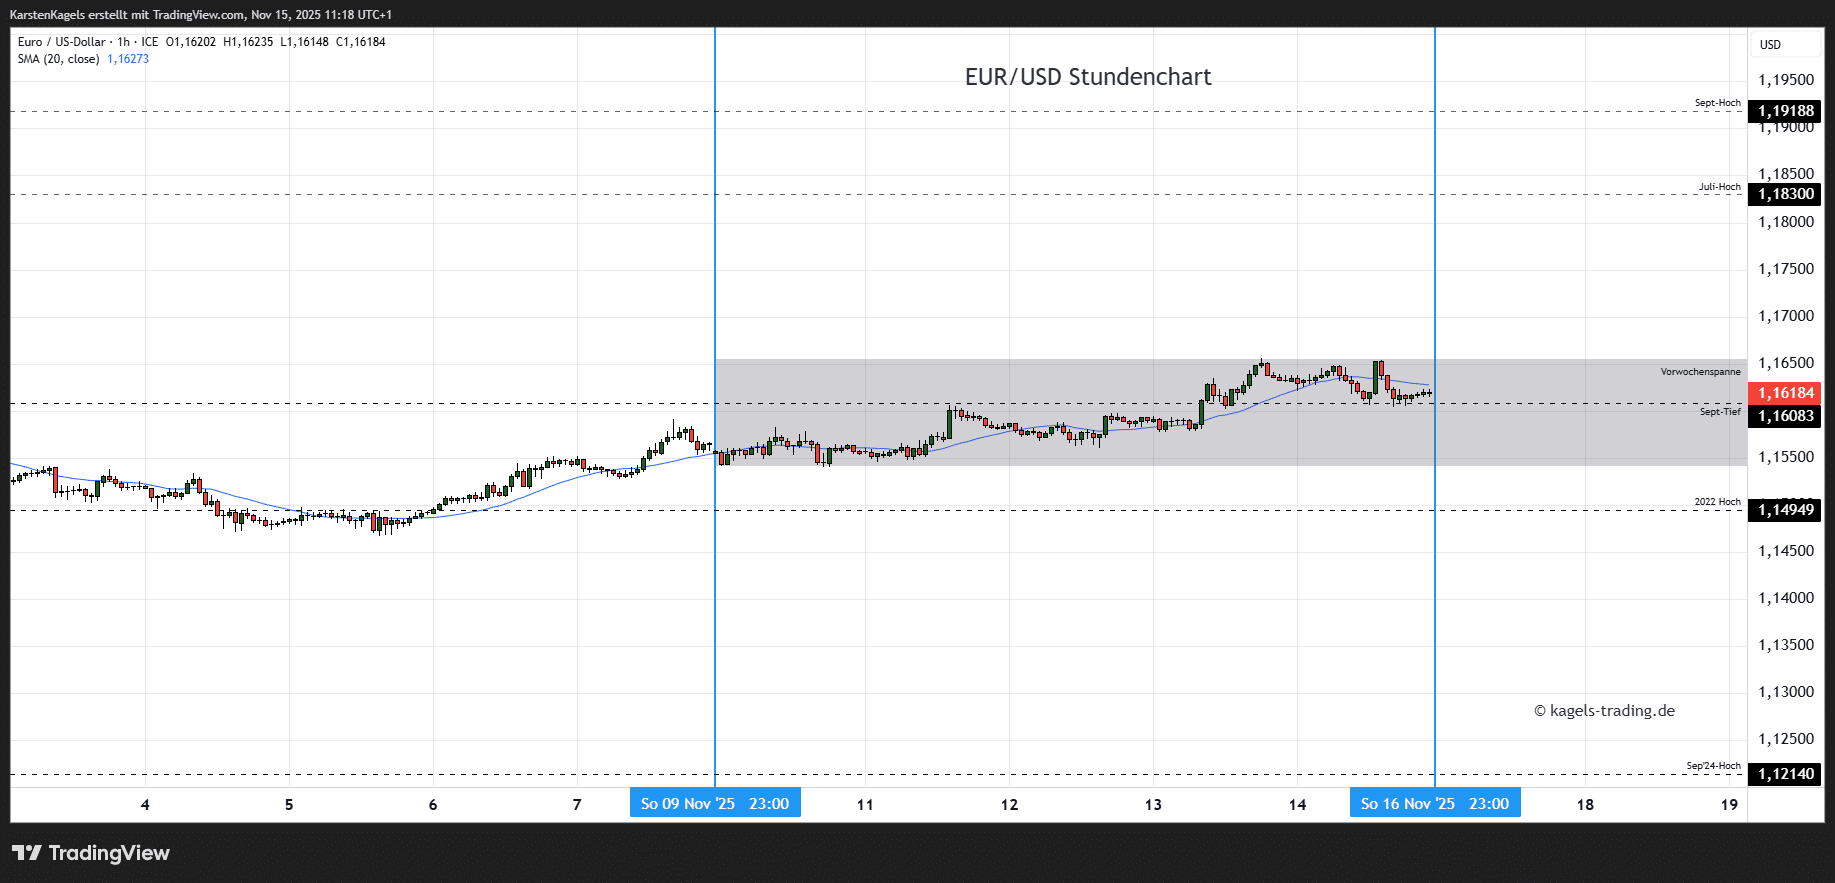Viewport: 1835px width, 883px height.
Task: Click the So 09 Nov '25 23:00 date label
Action: [x=715, y=804]
